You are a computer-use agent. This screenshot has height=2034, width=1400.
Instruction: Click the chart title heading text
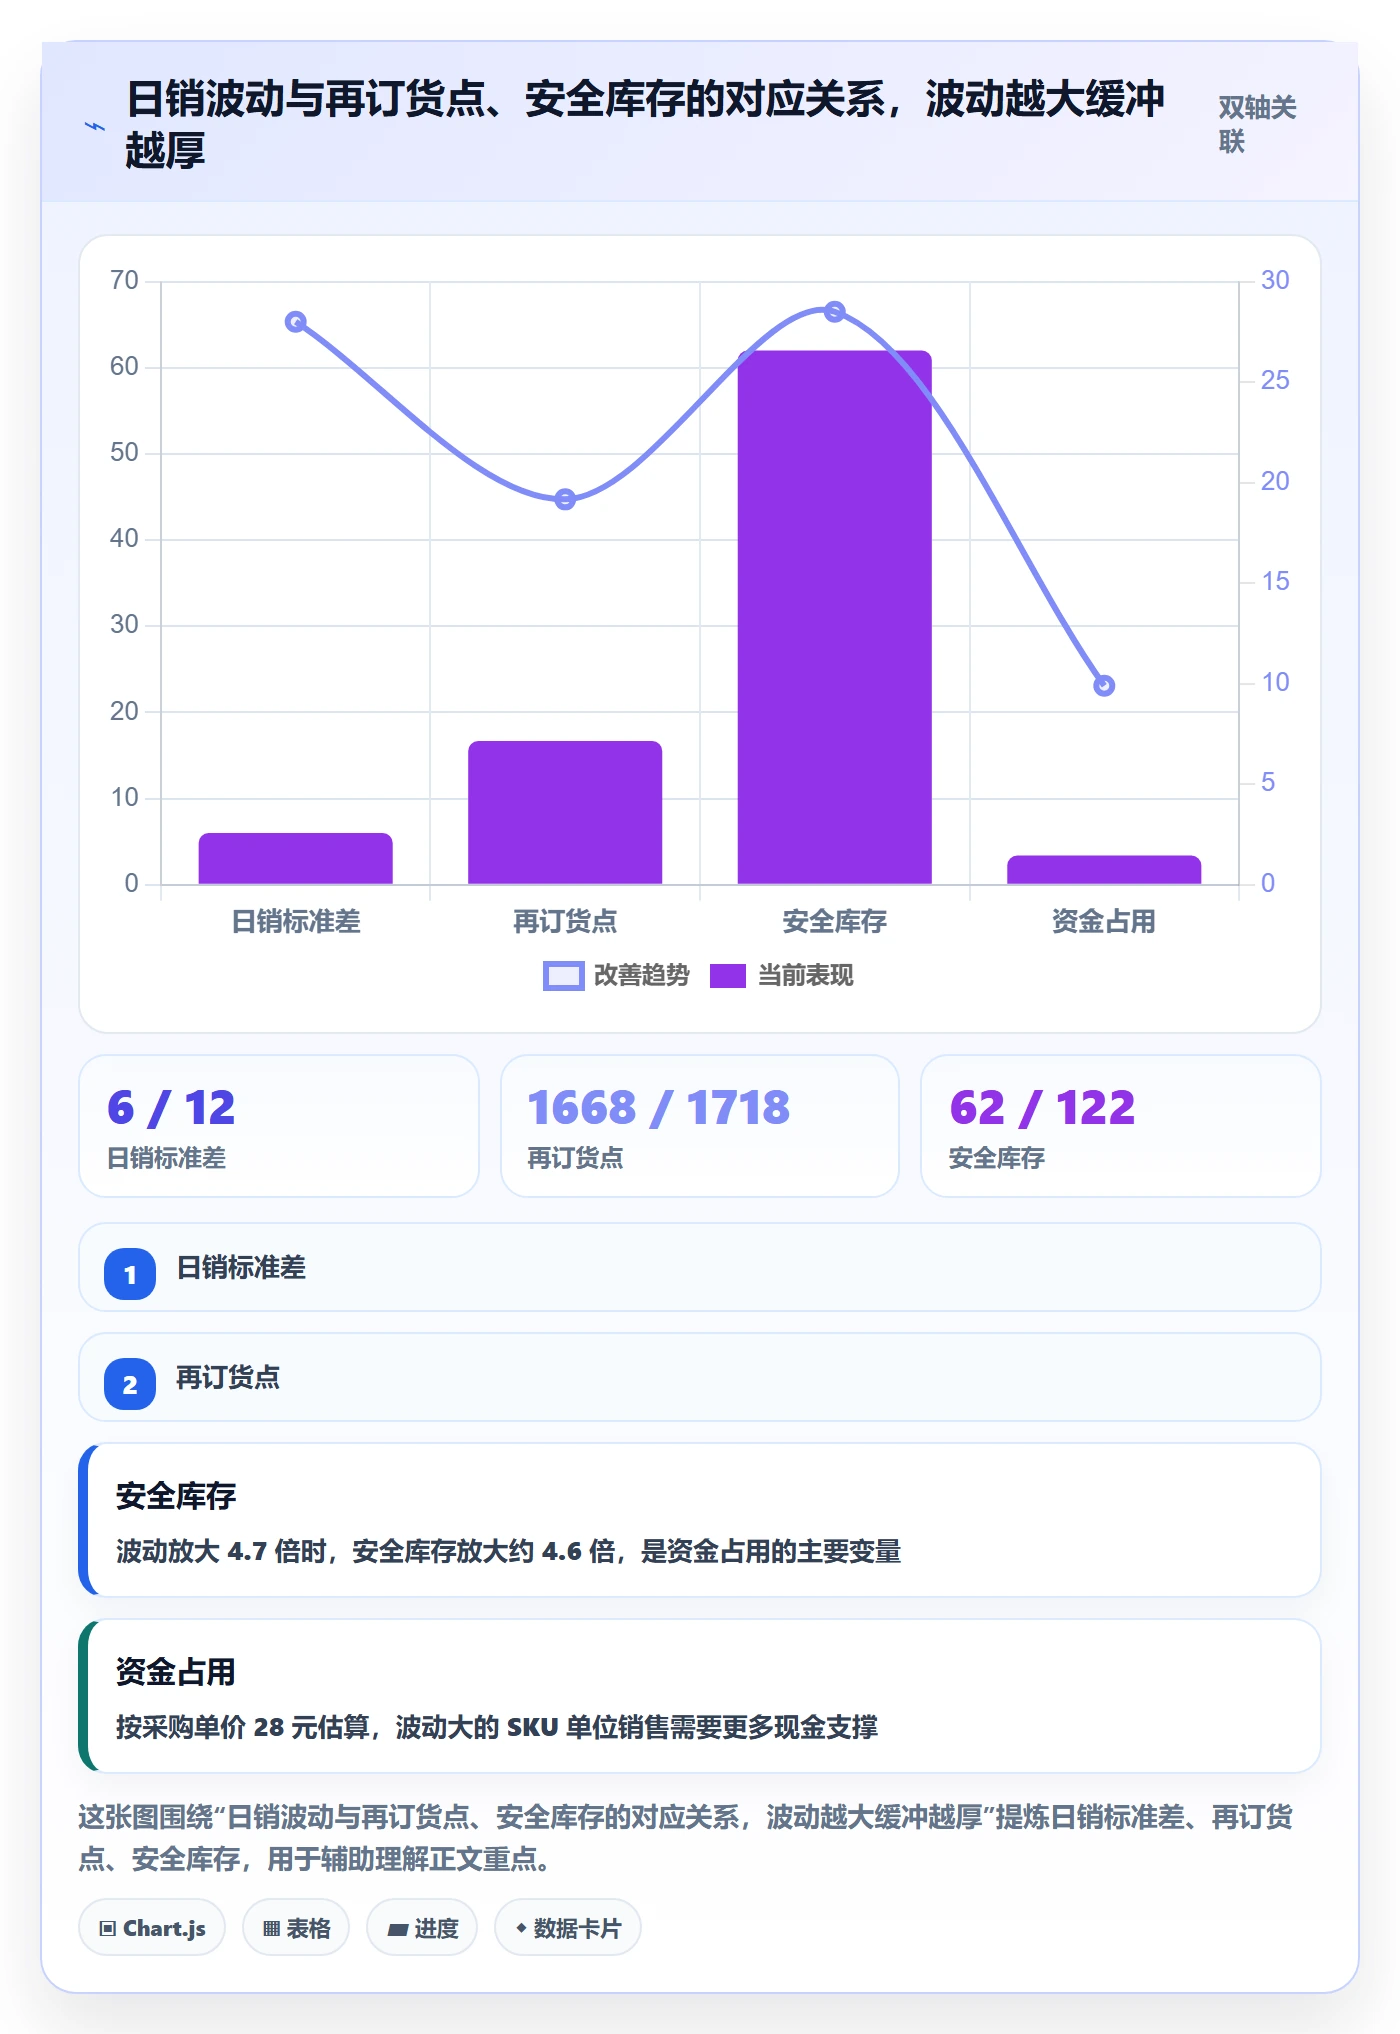pyautogui.click(x=645, y=124)
